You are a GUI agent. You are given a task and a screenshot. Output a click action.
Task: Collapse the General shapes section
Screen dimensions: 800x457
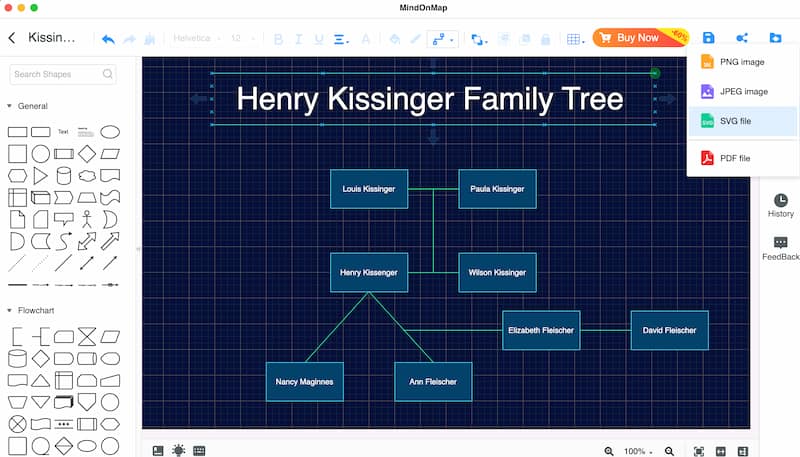[x=9, y=106]
